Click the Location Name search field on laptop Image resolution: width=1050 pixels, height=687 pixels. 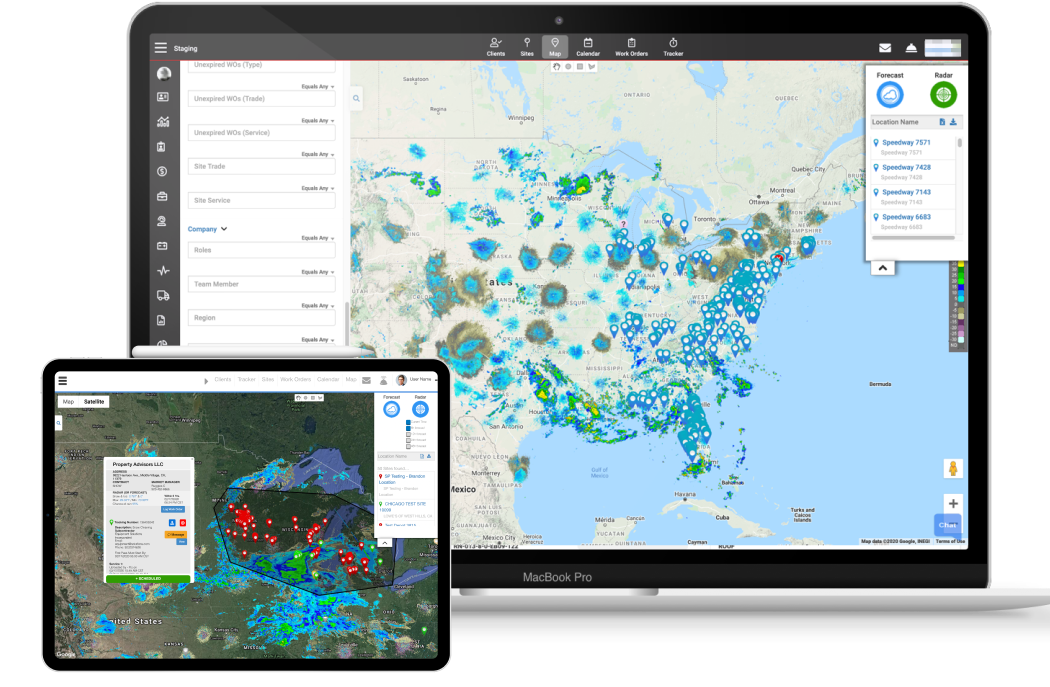coord(903,122)
